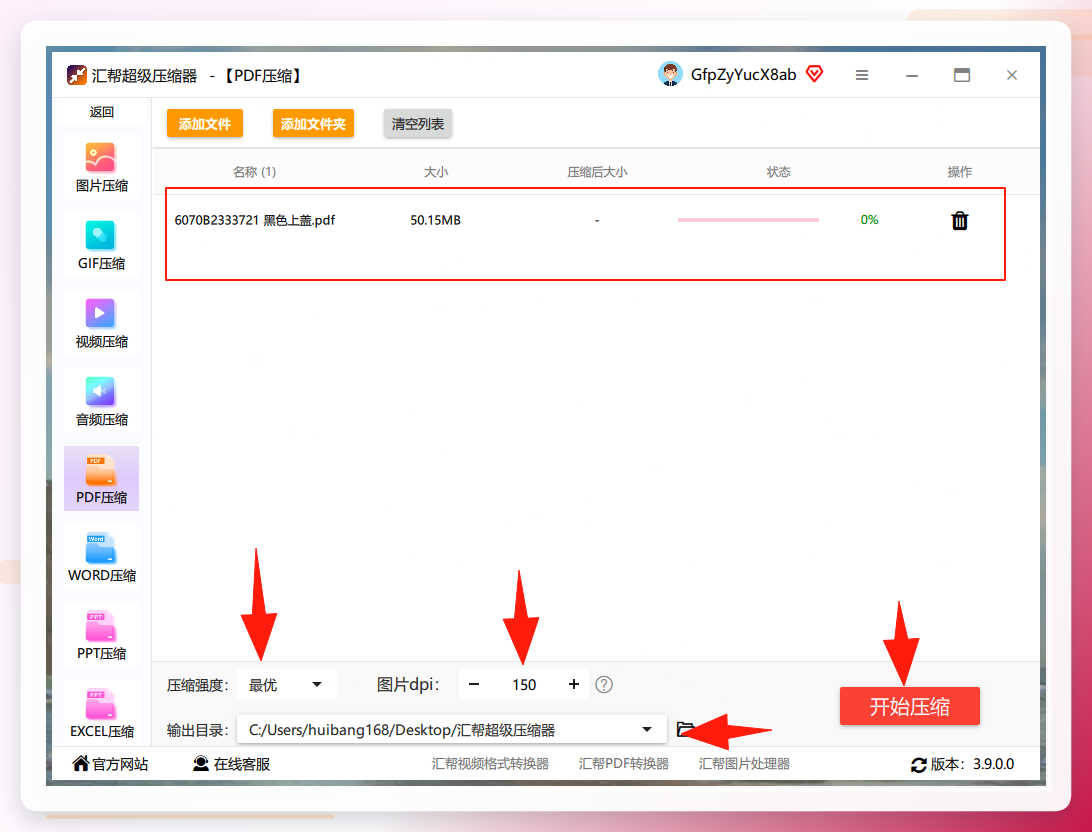The image size is (1092, 832).
Task: Expand the 压缩强度 dropdown set to 最优
Action: tap(287, 684)
